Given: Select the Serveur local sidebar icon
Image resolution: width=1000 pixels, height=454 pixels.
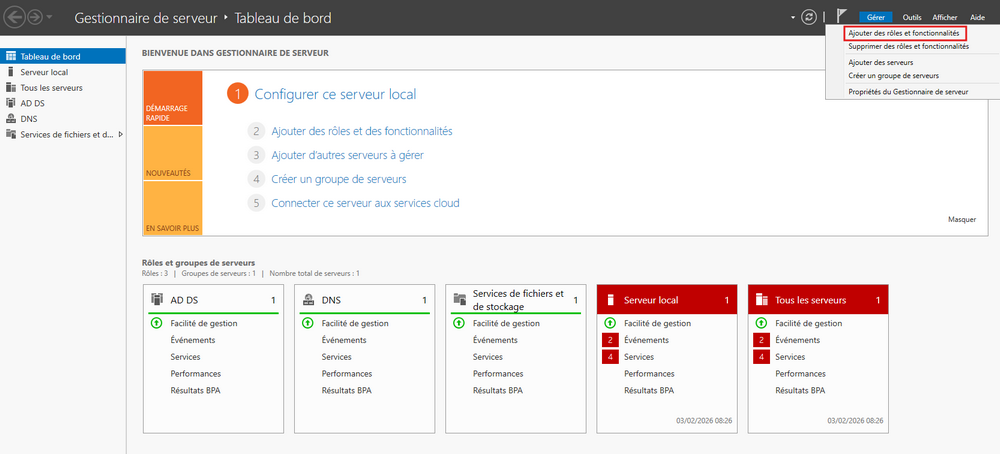Looking at the screenshot, I should tap(11, 72).
